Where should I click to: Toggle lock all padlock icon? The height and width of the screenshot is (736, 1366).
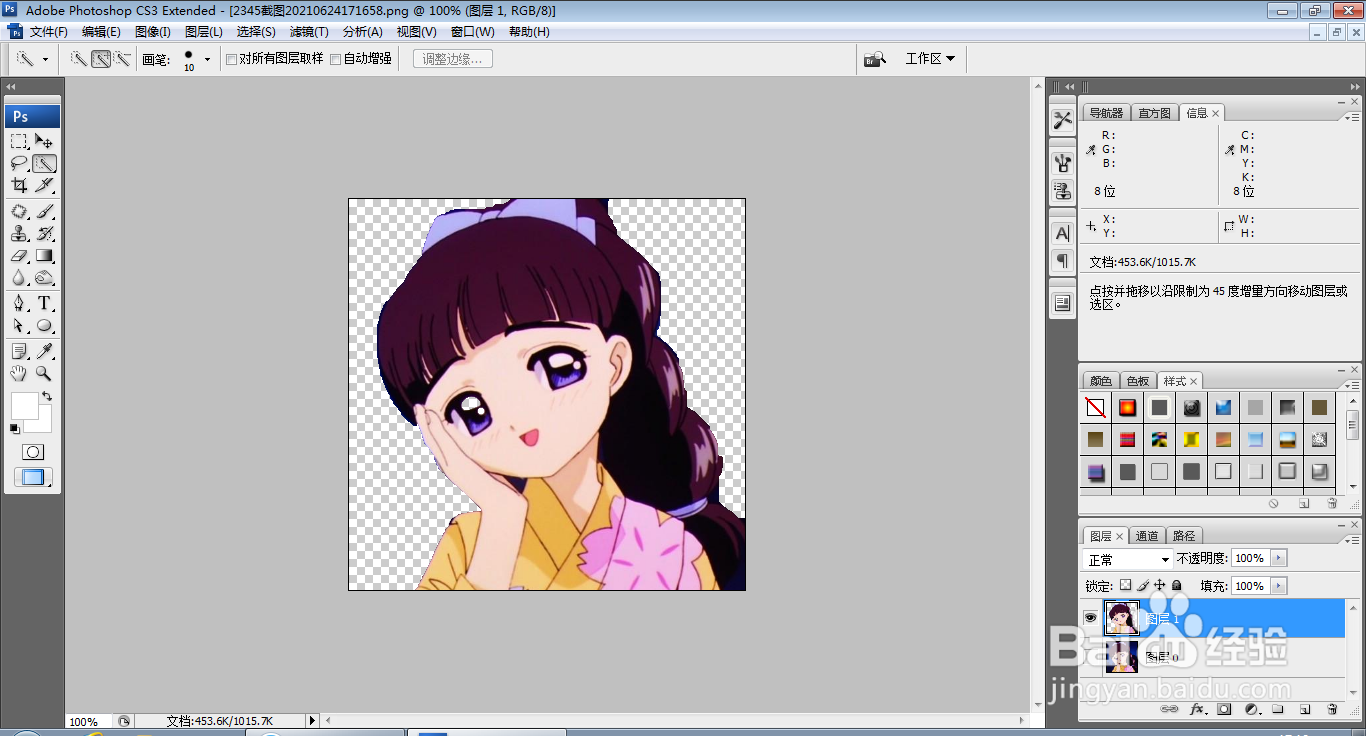(x=1177, y=586)
